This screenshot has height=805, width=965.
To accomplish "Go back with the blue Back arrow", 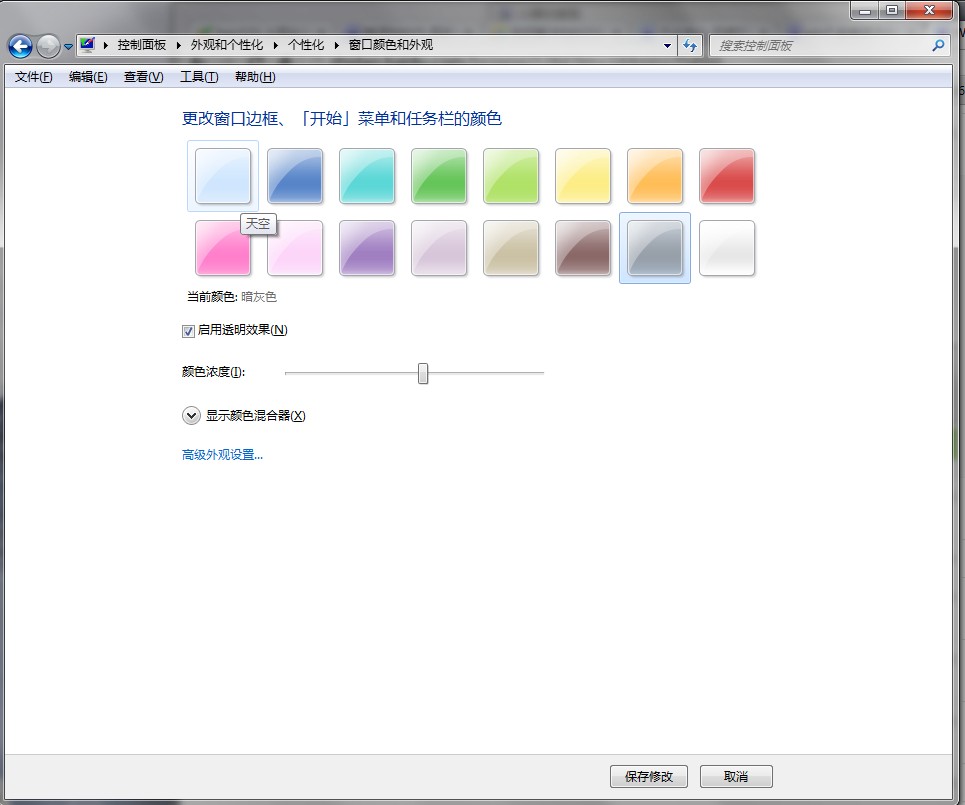I will tap(20, 46).
